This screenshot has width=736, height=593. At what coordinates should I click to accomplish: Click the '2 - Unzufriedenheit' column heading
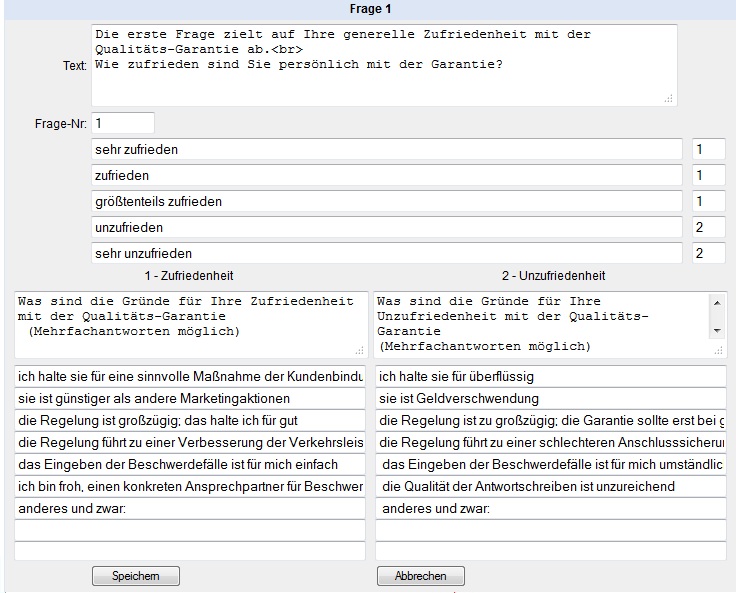(553, 276)
